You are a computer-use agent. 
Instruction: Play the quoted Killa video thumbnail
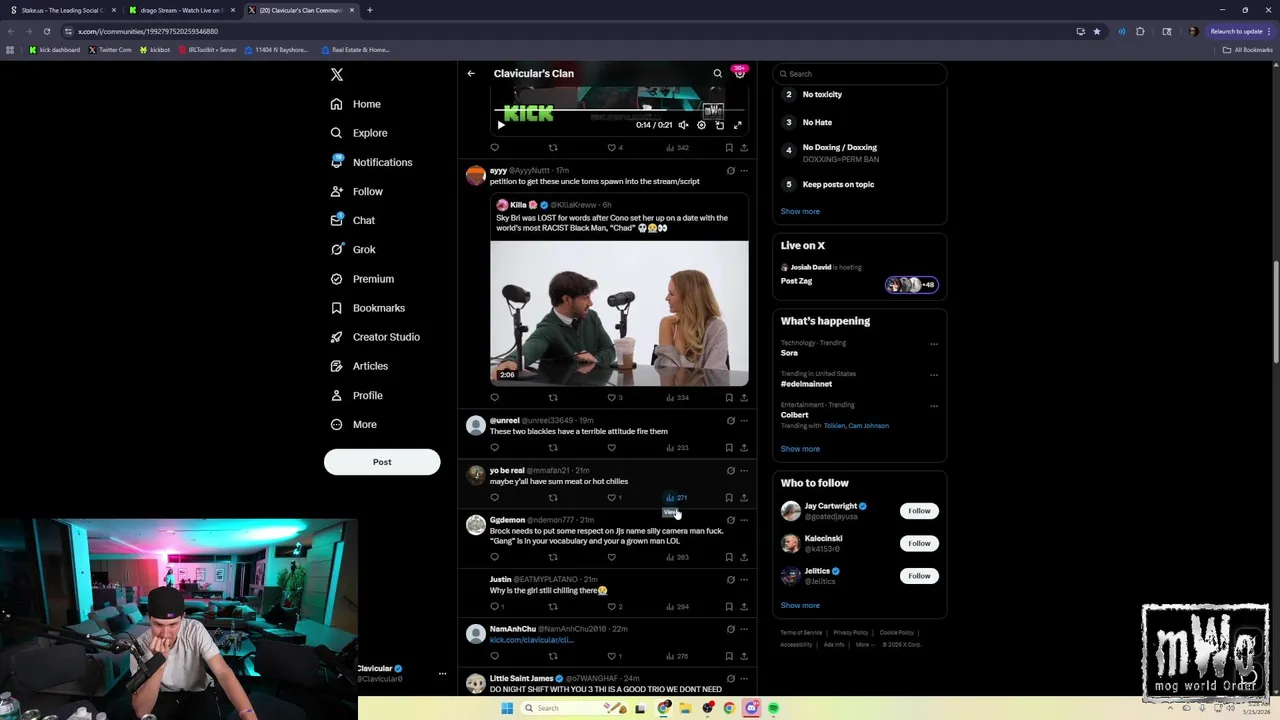[619, 313]
